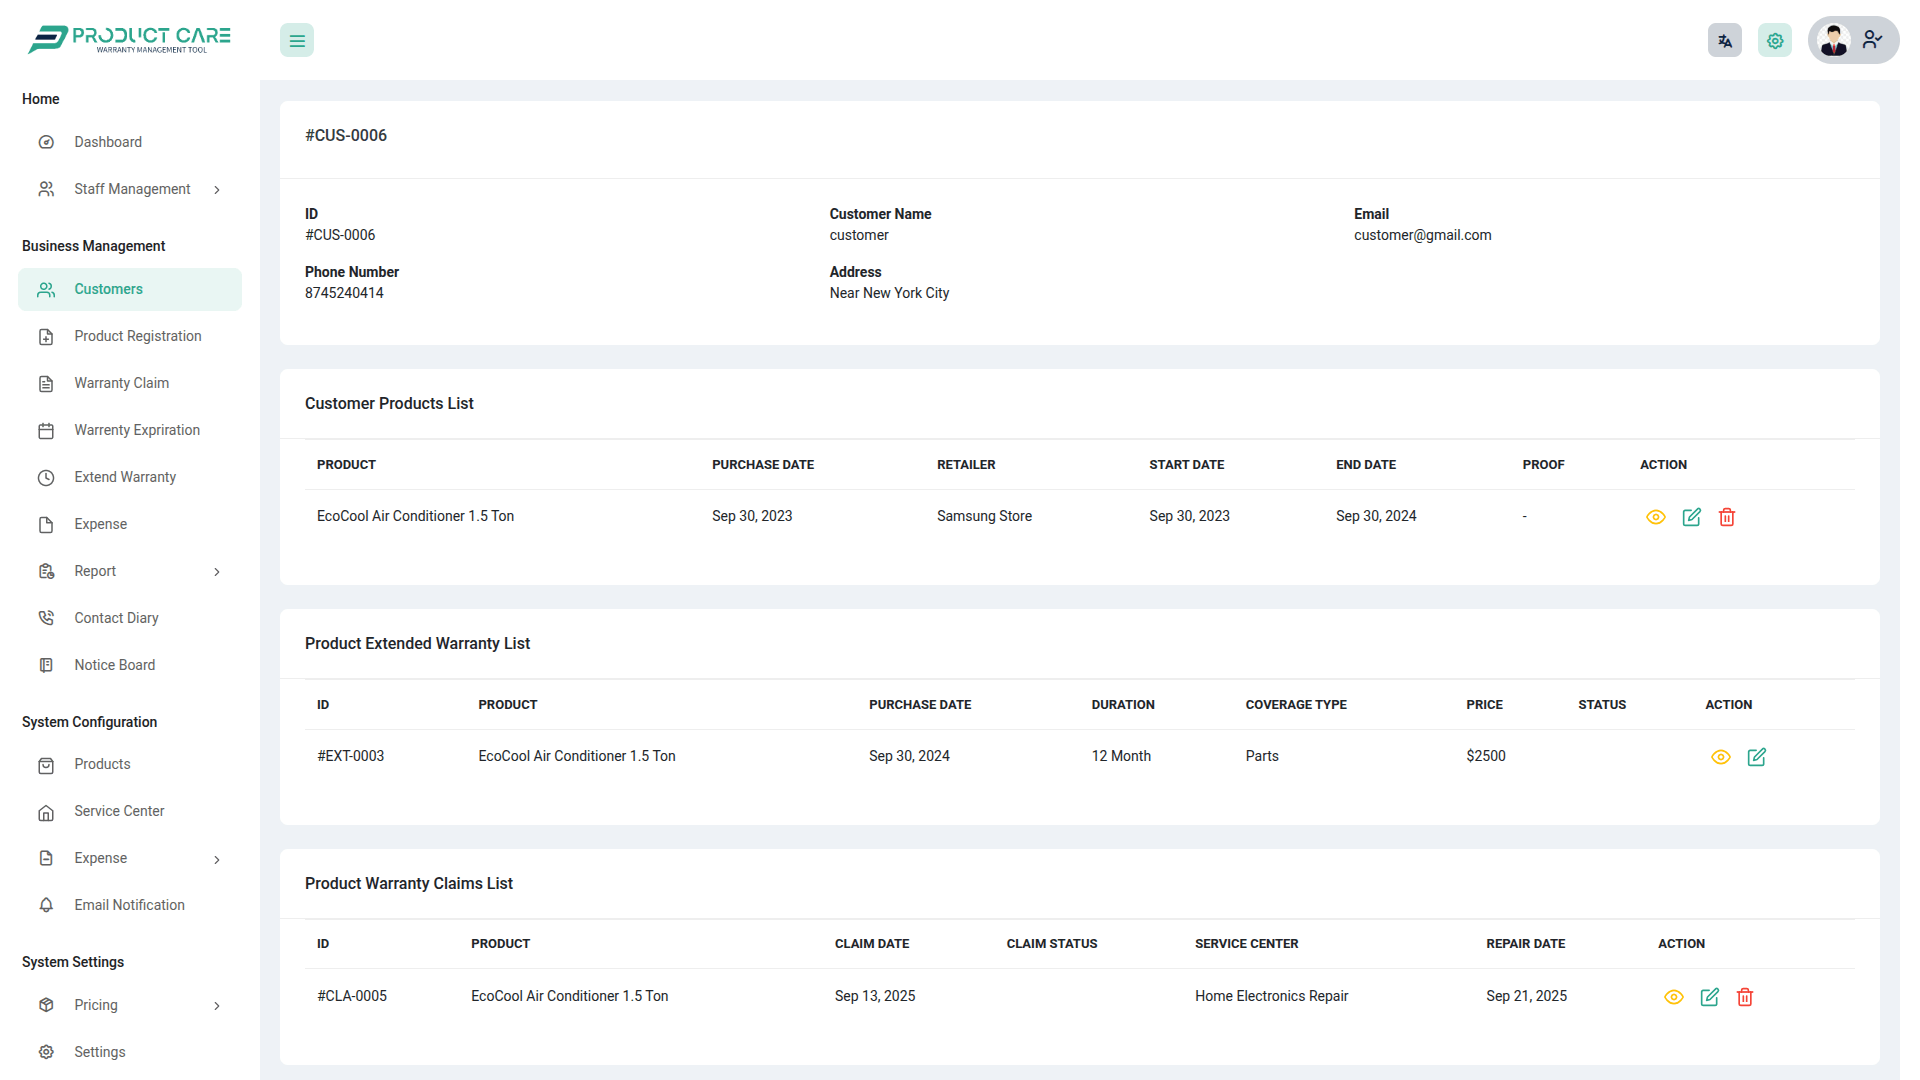1920x1080 pixels.
Task: Open the language translation icon
Action: [1724, 41]
